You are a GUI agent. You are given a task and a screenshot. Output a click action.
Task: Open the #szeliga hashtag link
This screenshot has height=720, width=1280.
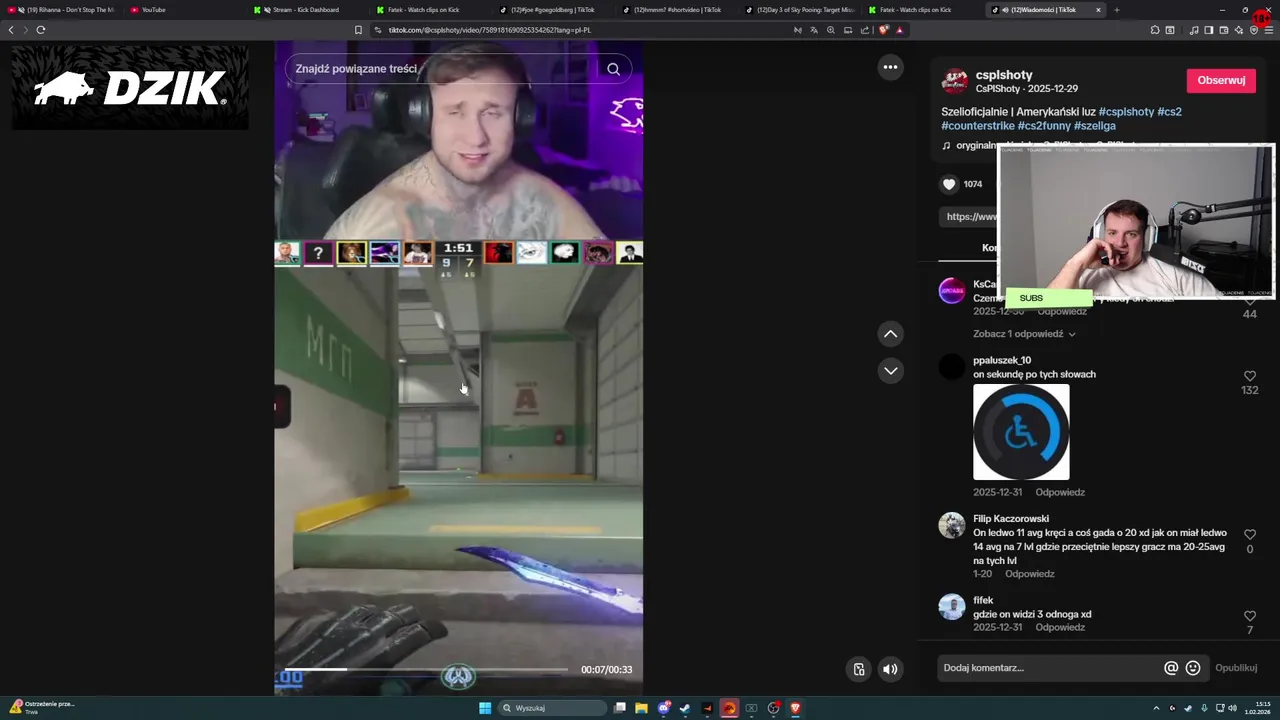click(x=1095, y=126)
